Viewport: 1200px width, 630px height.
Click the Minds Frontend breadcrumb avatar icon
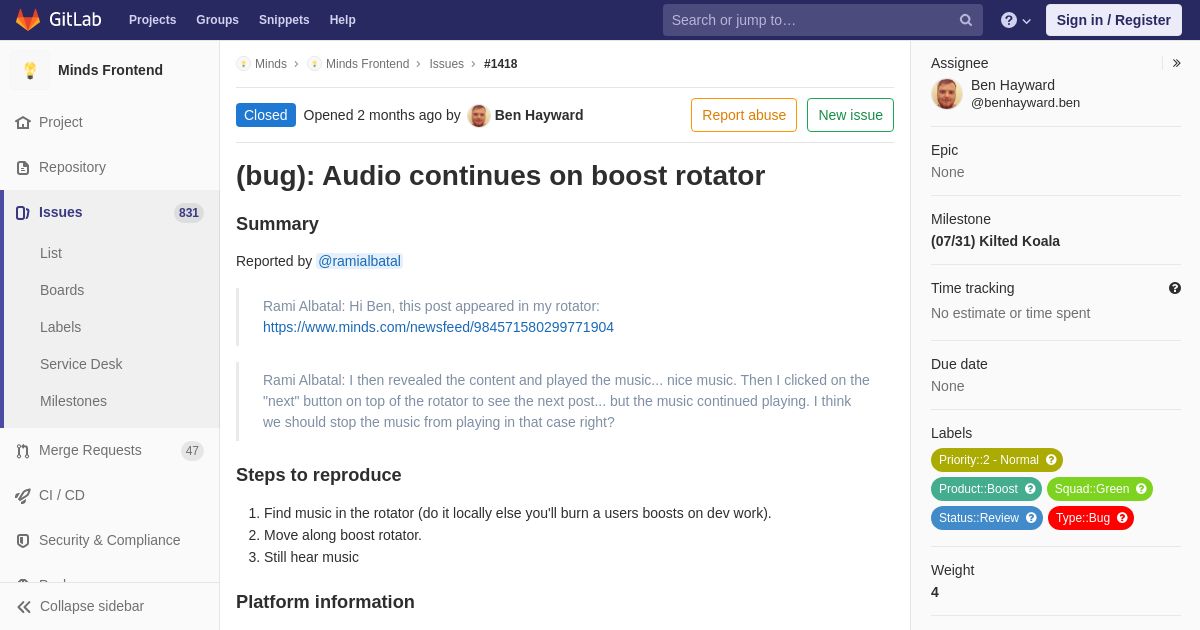click(314, 64)
